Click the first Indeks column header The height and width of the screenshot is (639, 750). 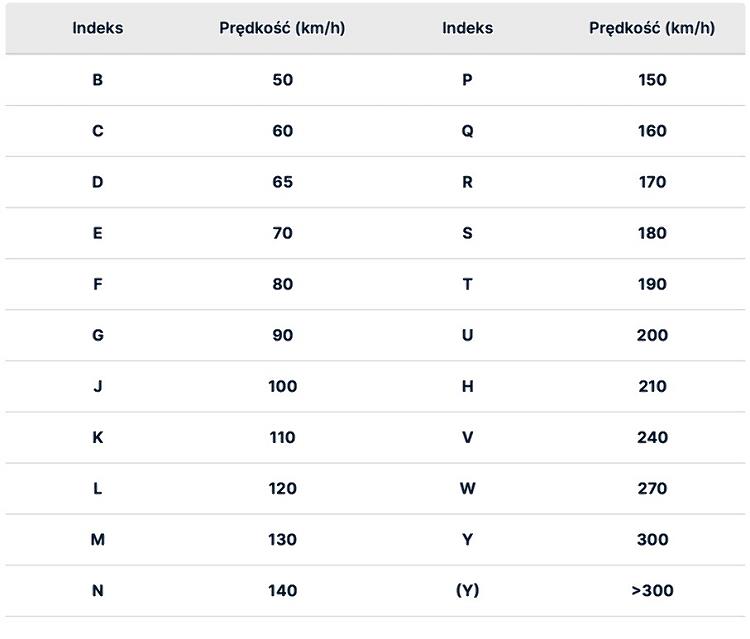click(97, 28)
